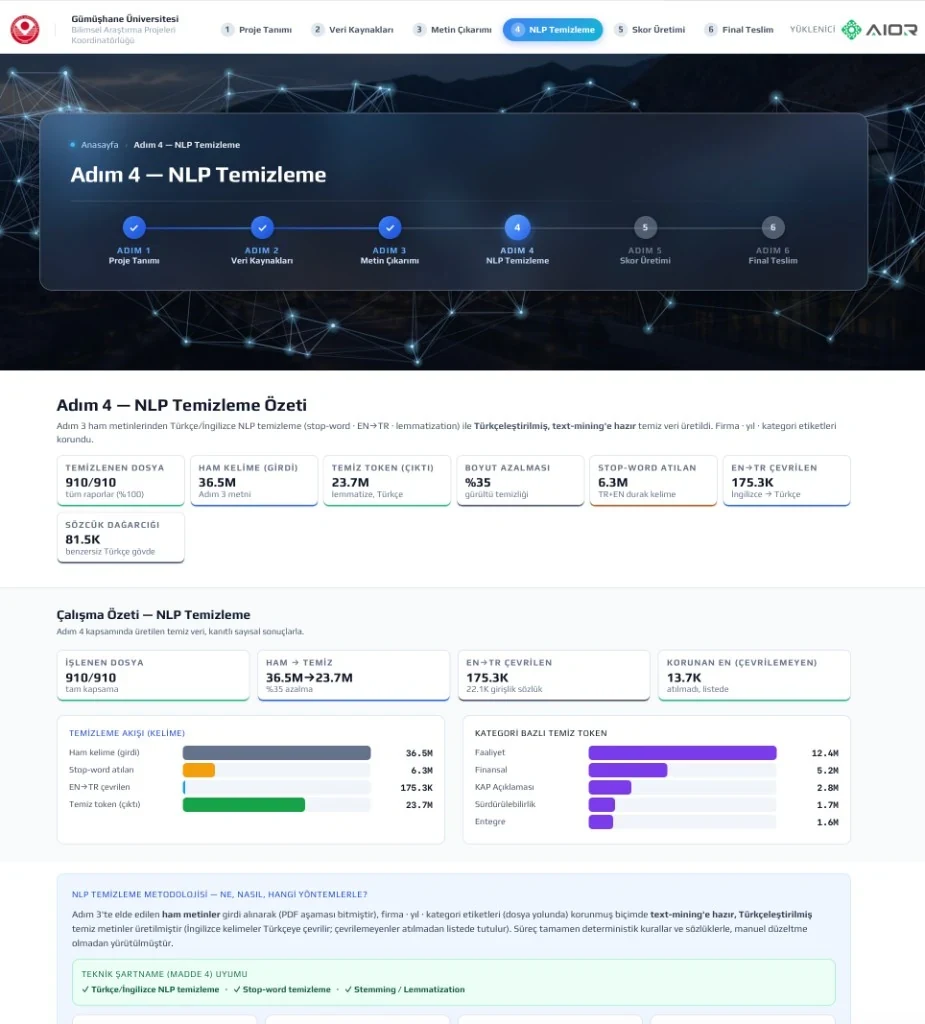Click 'Stop-word temizleme' checklist item
The image size is (925, 1024).
pos(282,989)
